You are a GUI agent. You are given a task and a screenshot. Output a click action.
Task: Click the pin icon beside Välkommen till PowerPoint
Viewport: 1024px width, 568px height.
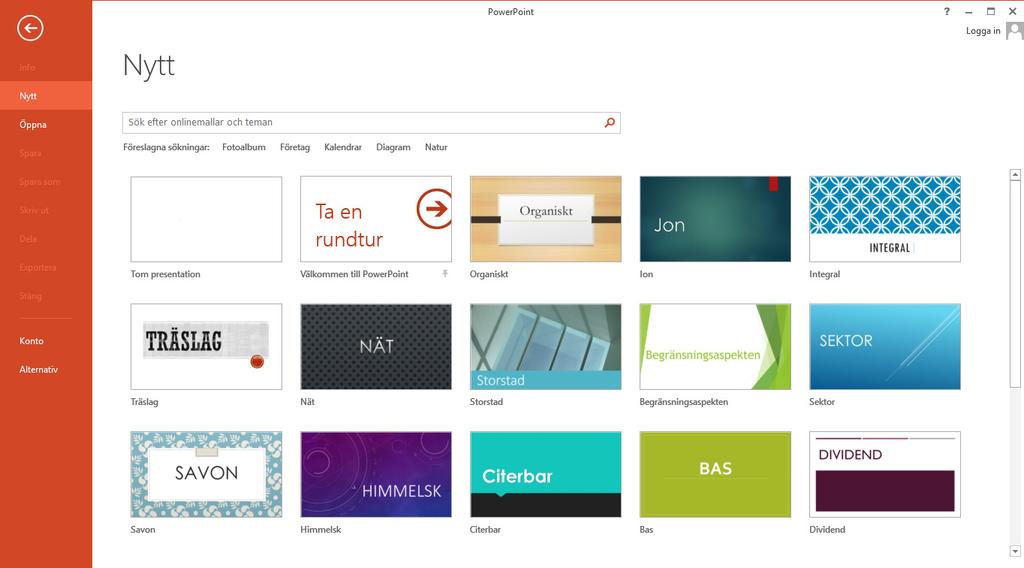(x=445, y=274)
